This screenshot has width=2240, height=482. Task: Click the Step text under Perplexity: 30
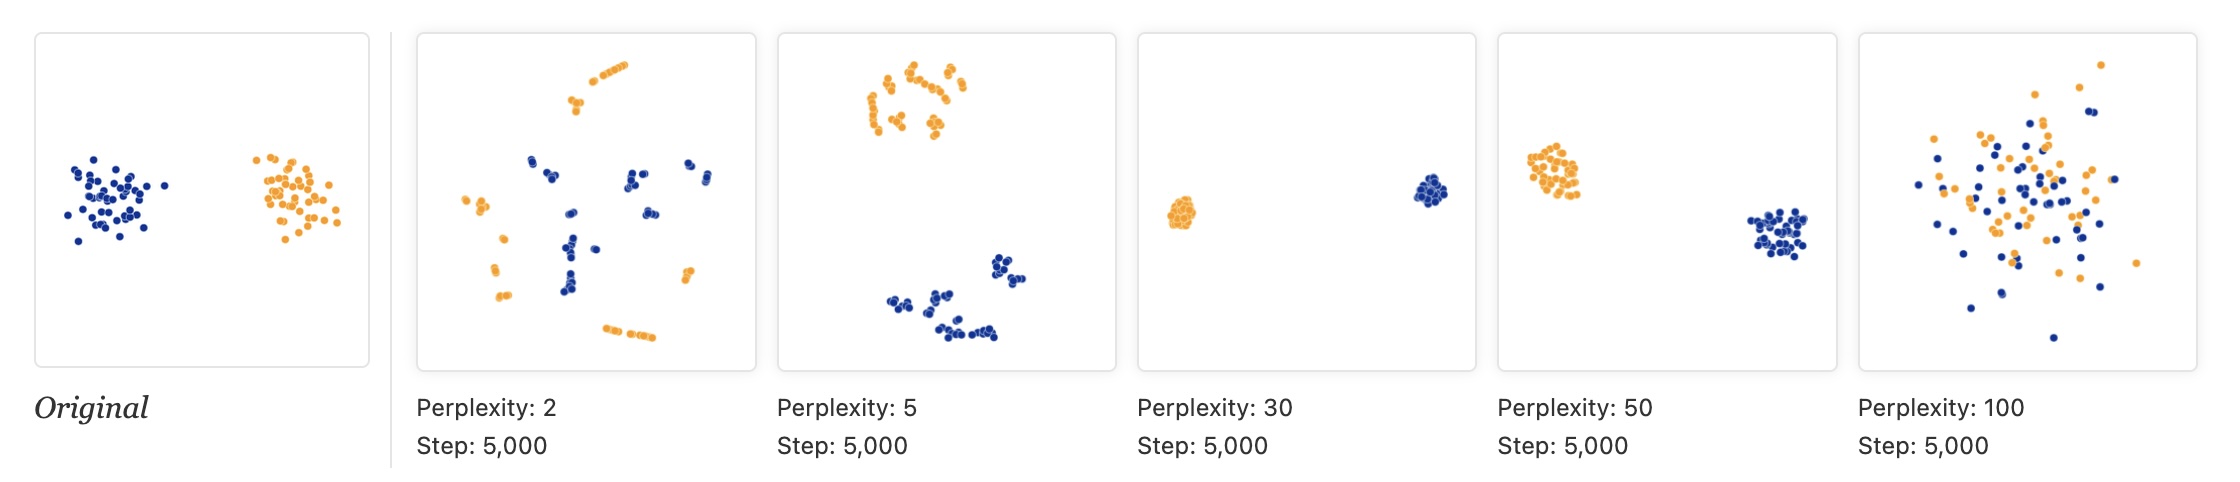pyautogui.click(x=1202, y=446)
